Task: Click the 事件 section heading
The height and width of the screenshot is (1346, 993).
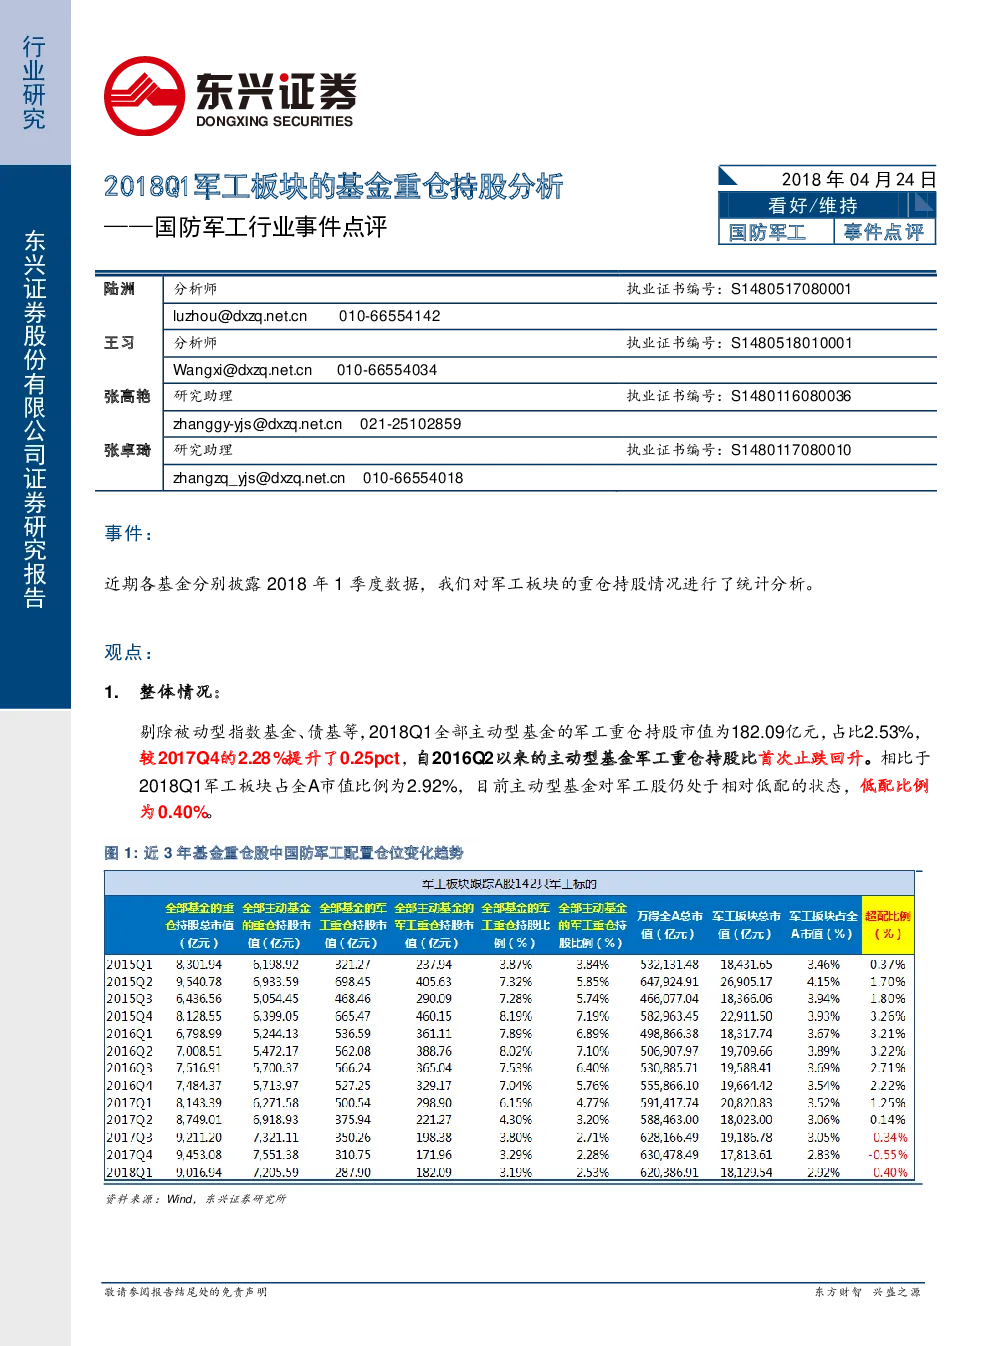Action: click(x=129, y=534)
